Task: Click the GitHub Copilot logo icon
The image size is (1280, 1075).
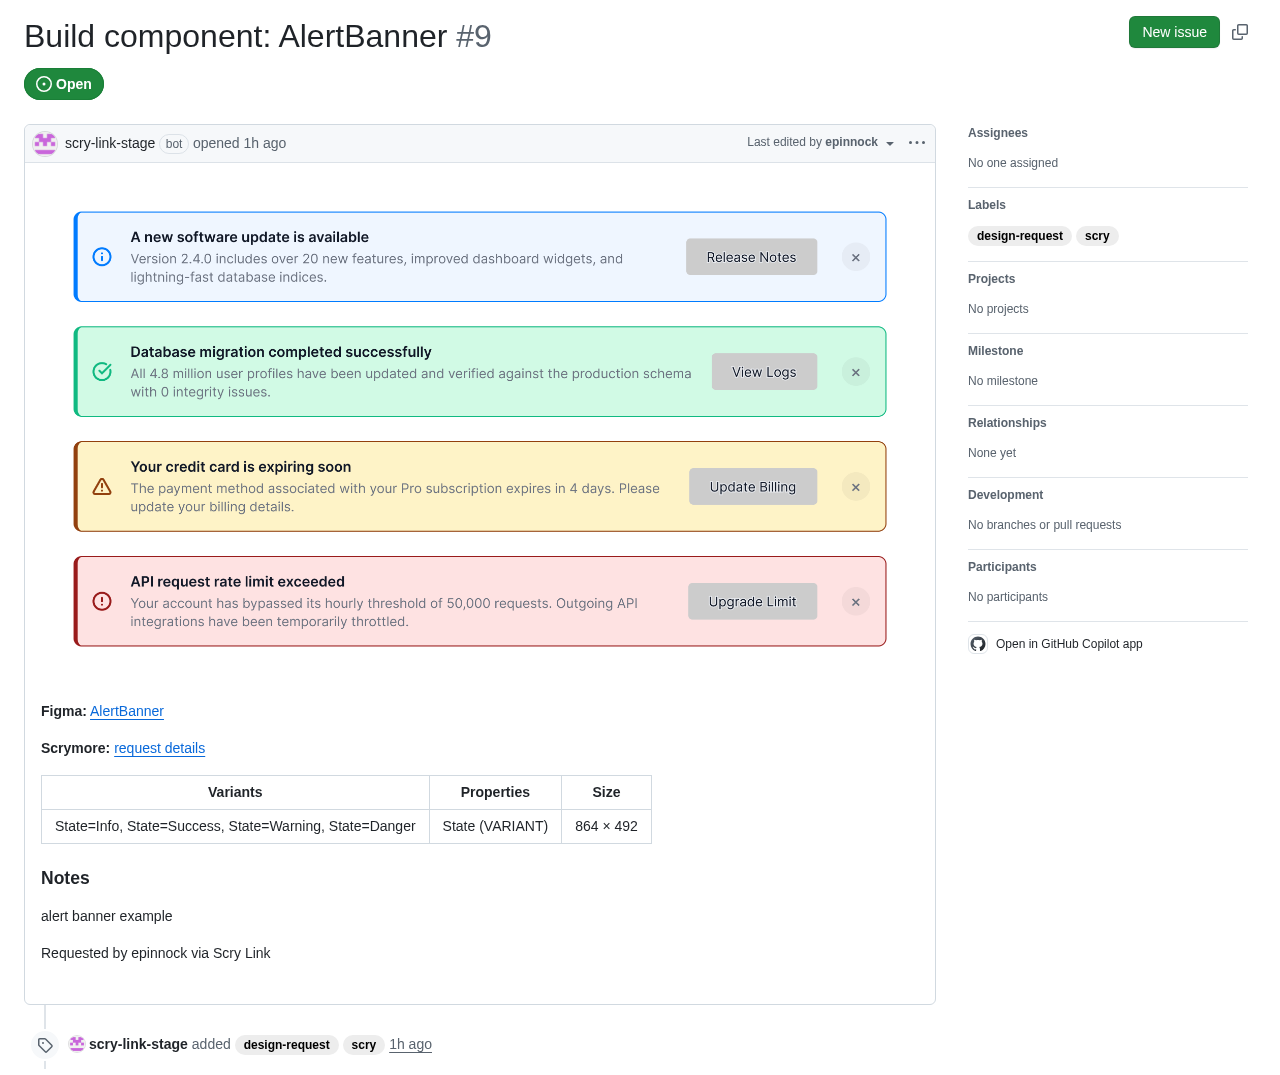Action: pyautogui.click(x=978, y=644)
